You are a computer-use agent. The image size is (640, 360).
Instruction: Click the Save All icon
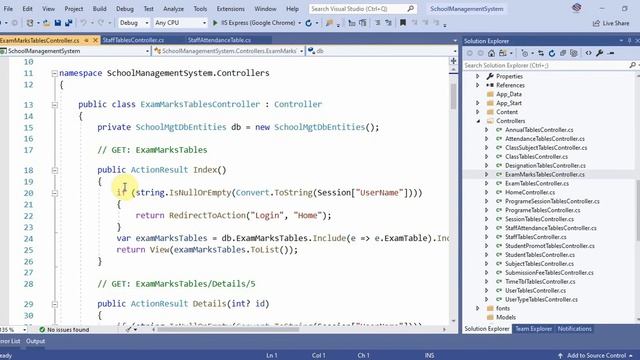click(x=69, y=23)
